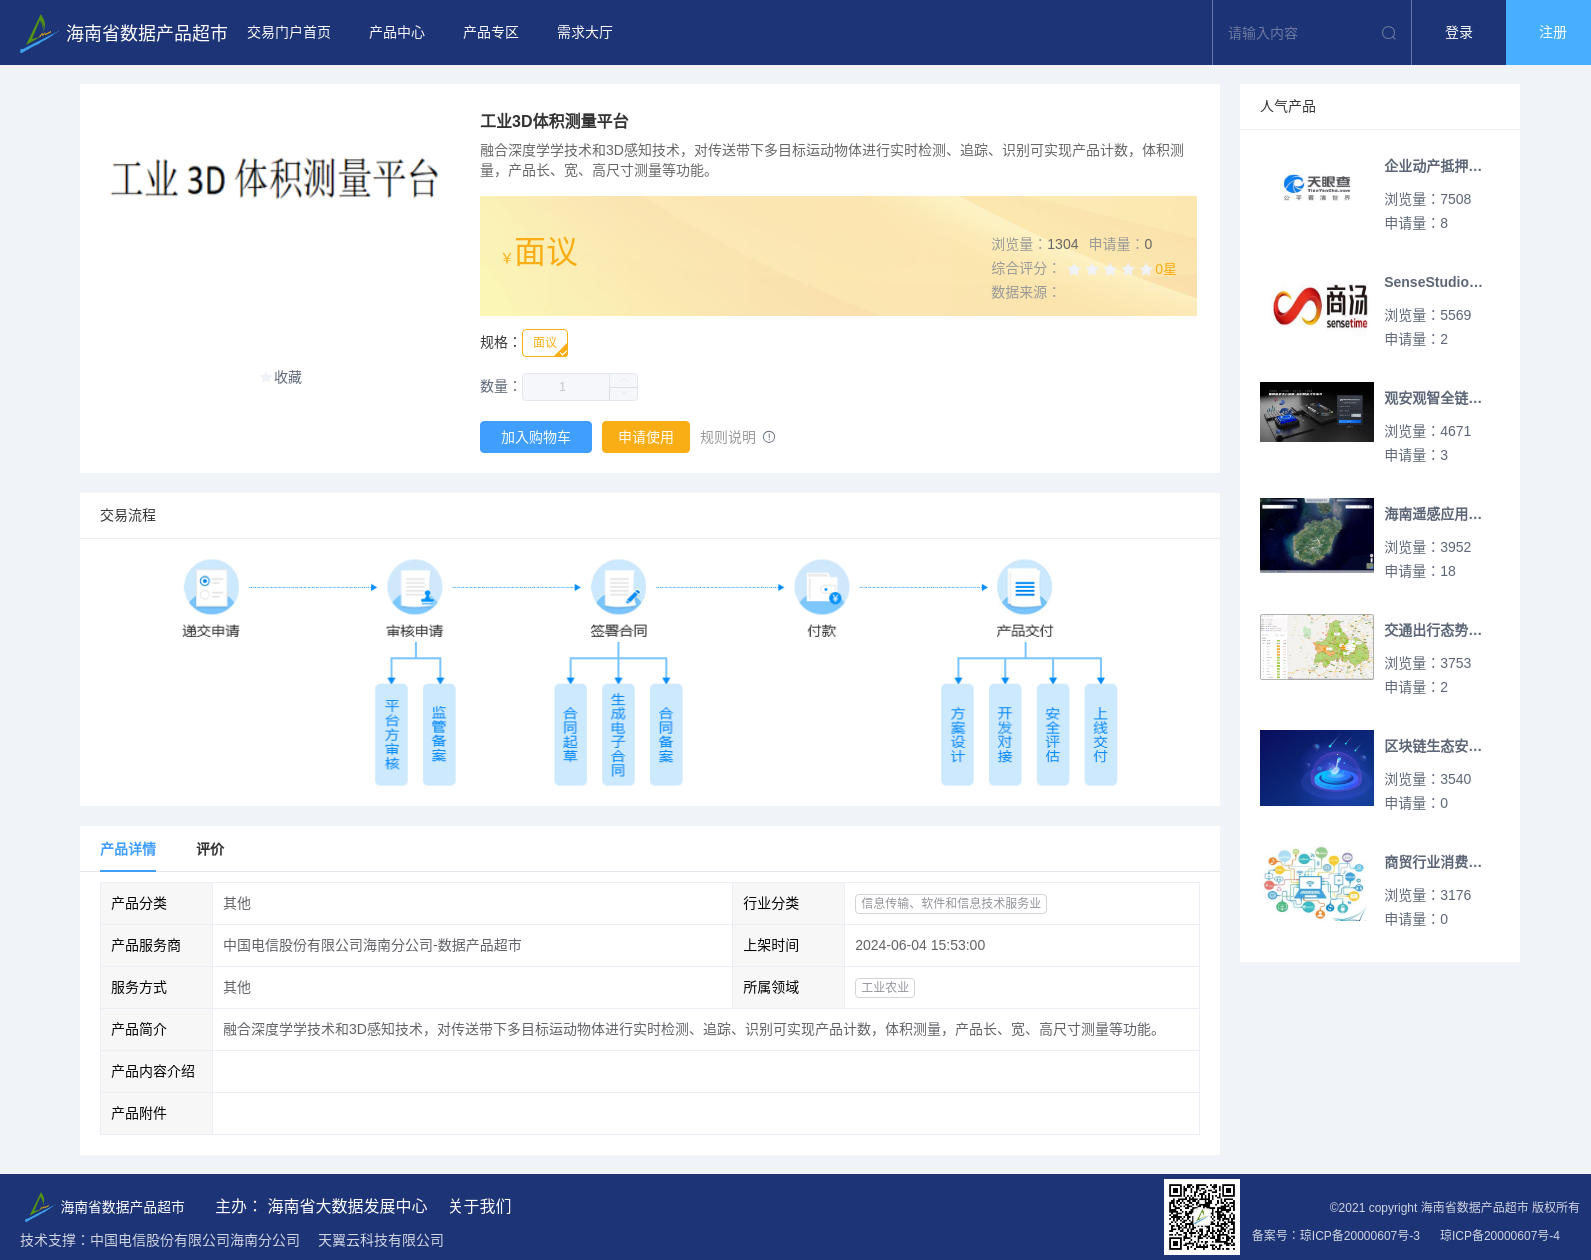Image resolution: width=1591 pixels, height=1260 pixels.
Task: Click the 规则说明 info icon
Action: pos(769,437)
